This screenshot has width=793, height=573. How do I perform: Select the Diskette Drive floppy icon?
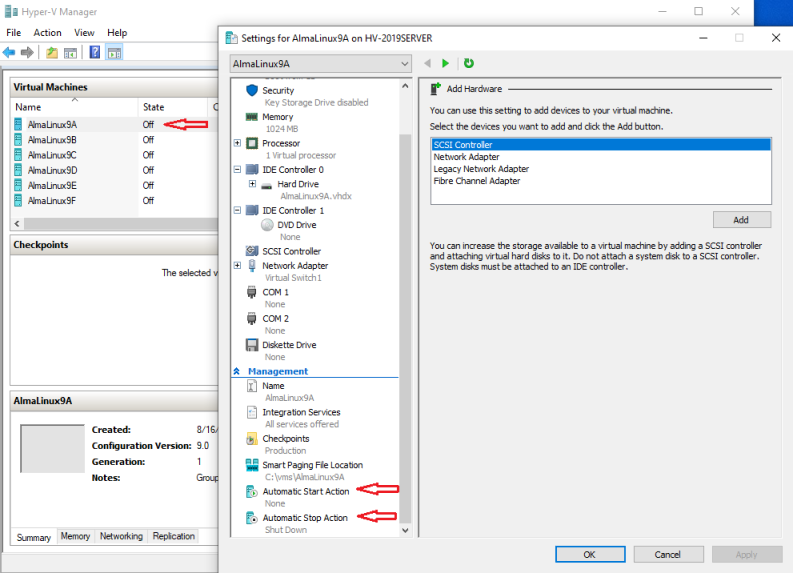[x=252, y=345]
